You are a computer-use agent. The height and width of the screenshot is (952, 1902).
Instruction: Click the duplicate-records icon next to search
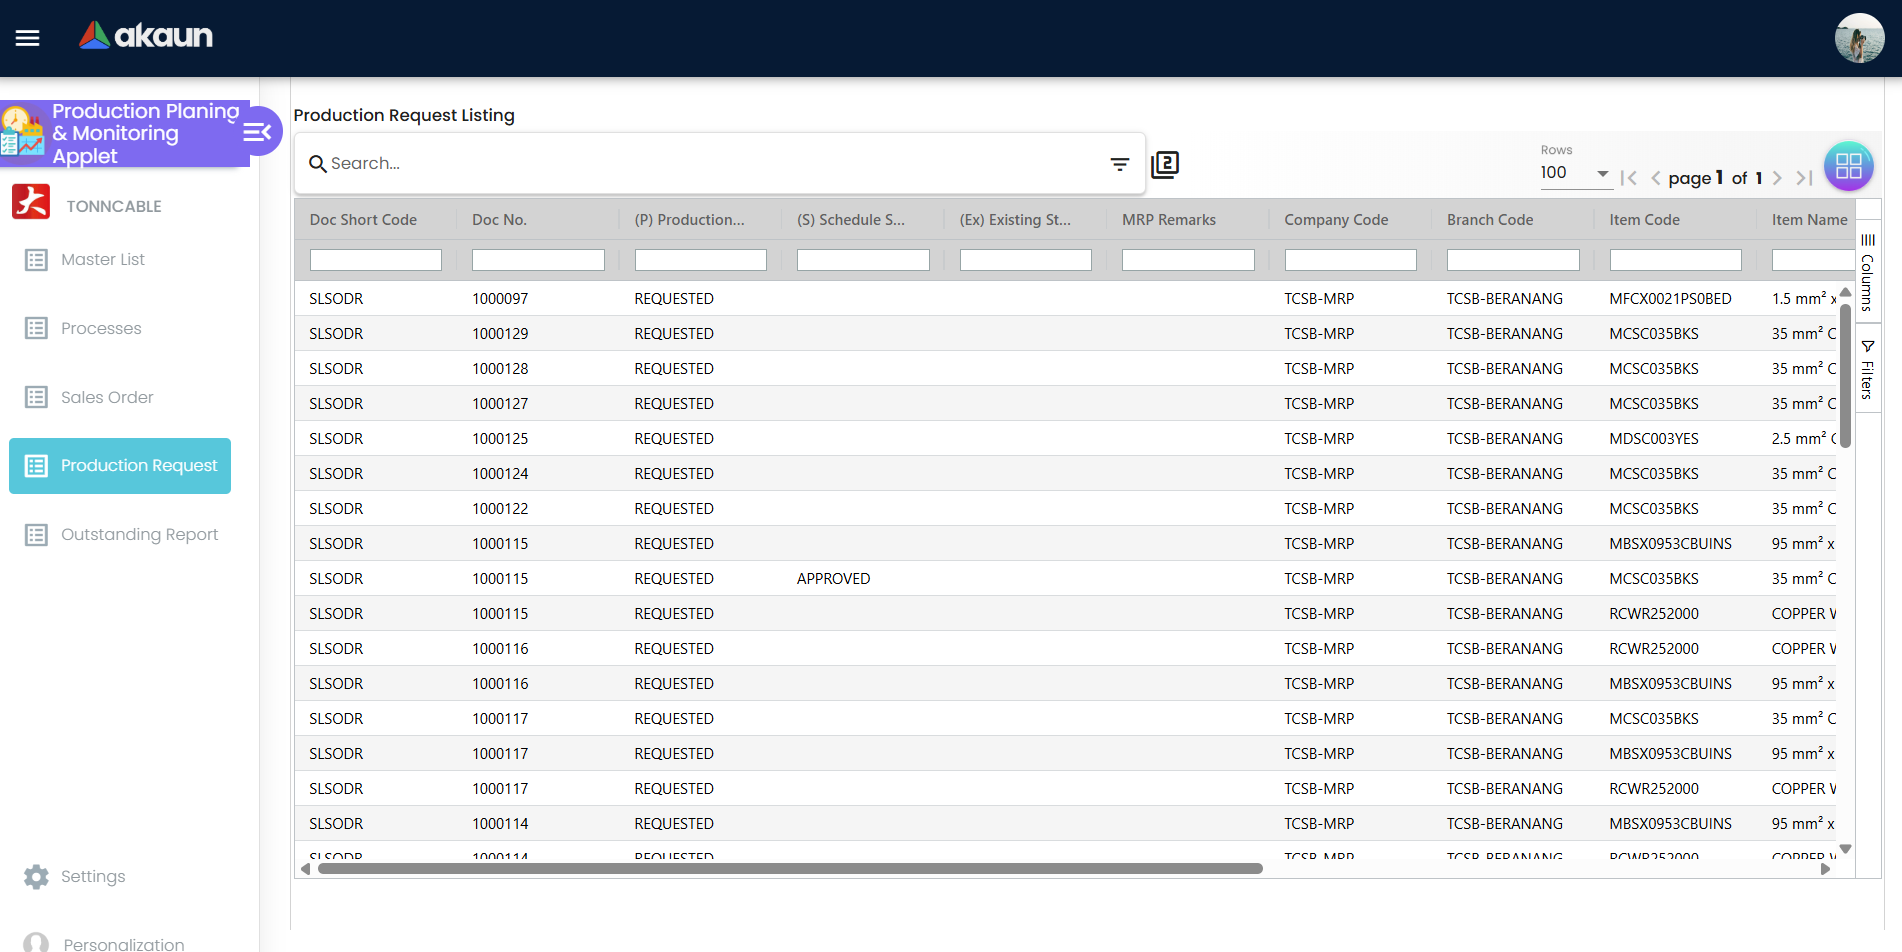tap(1165, 163)
